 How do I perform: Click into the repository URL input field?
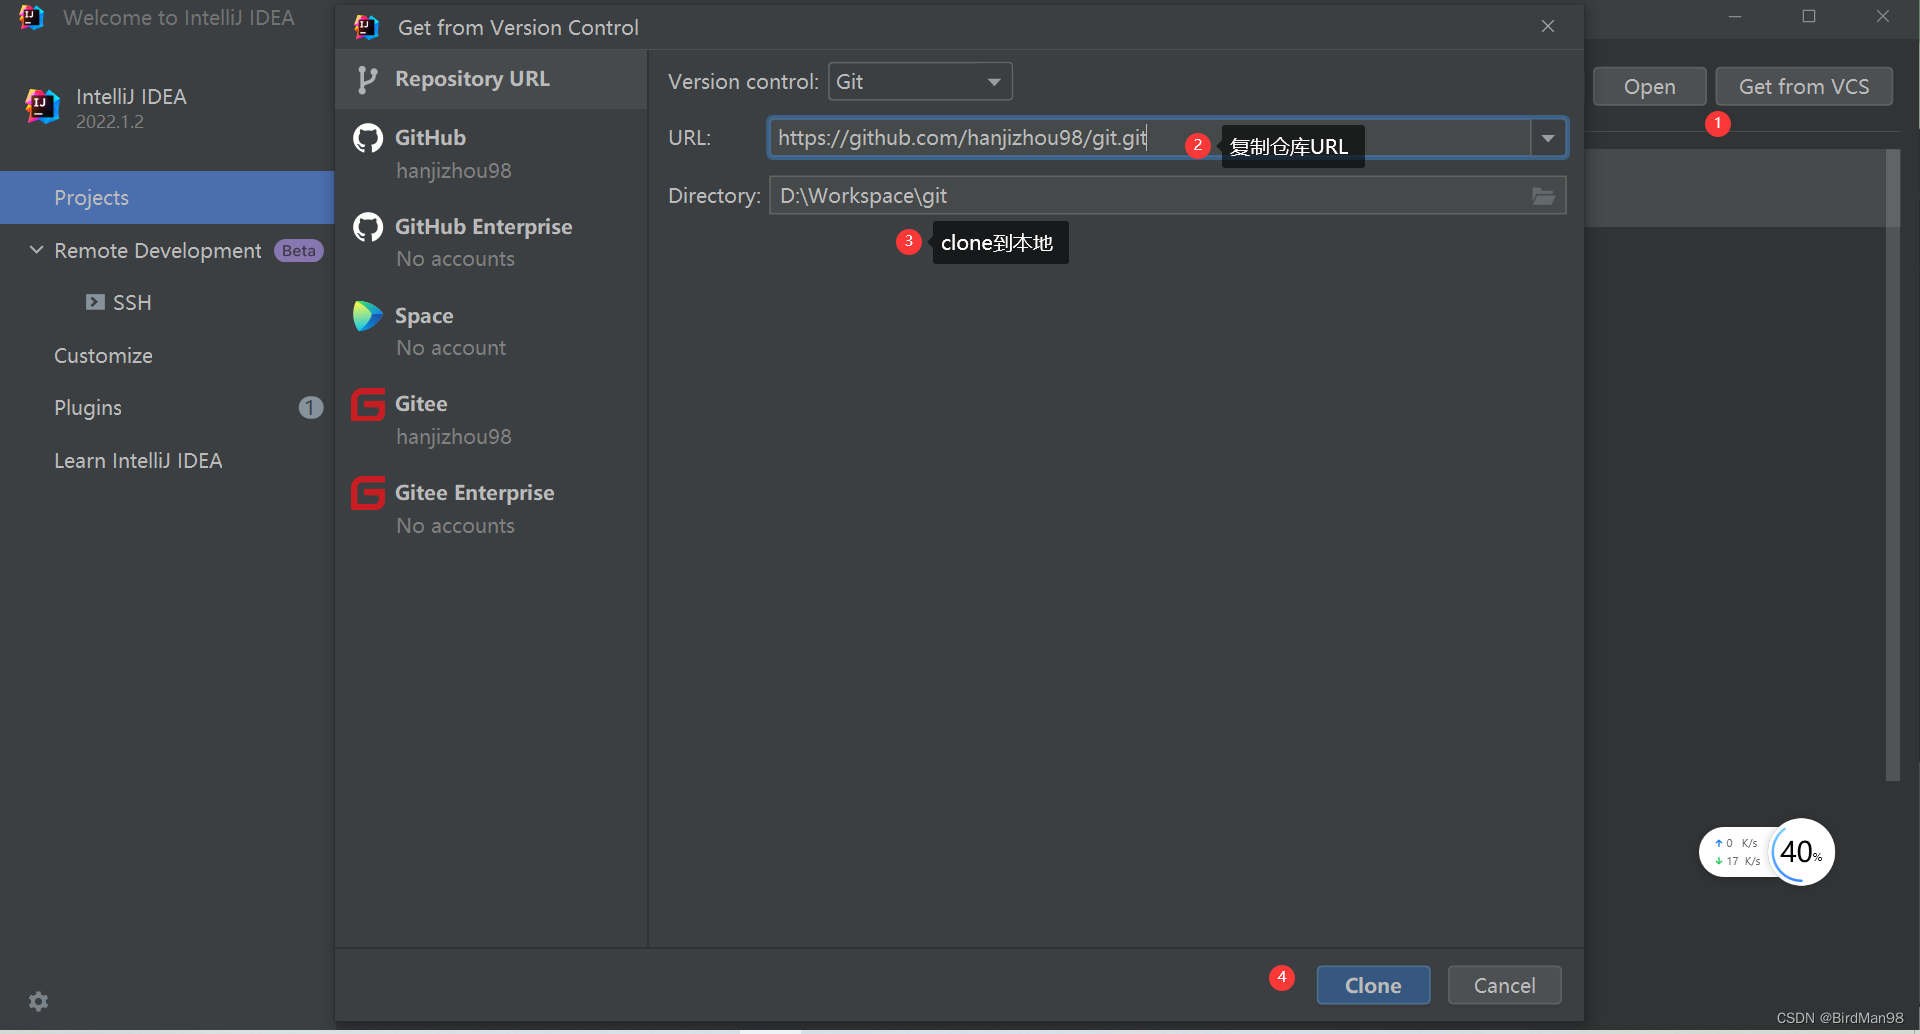click(x=1149, y=138)
